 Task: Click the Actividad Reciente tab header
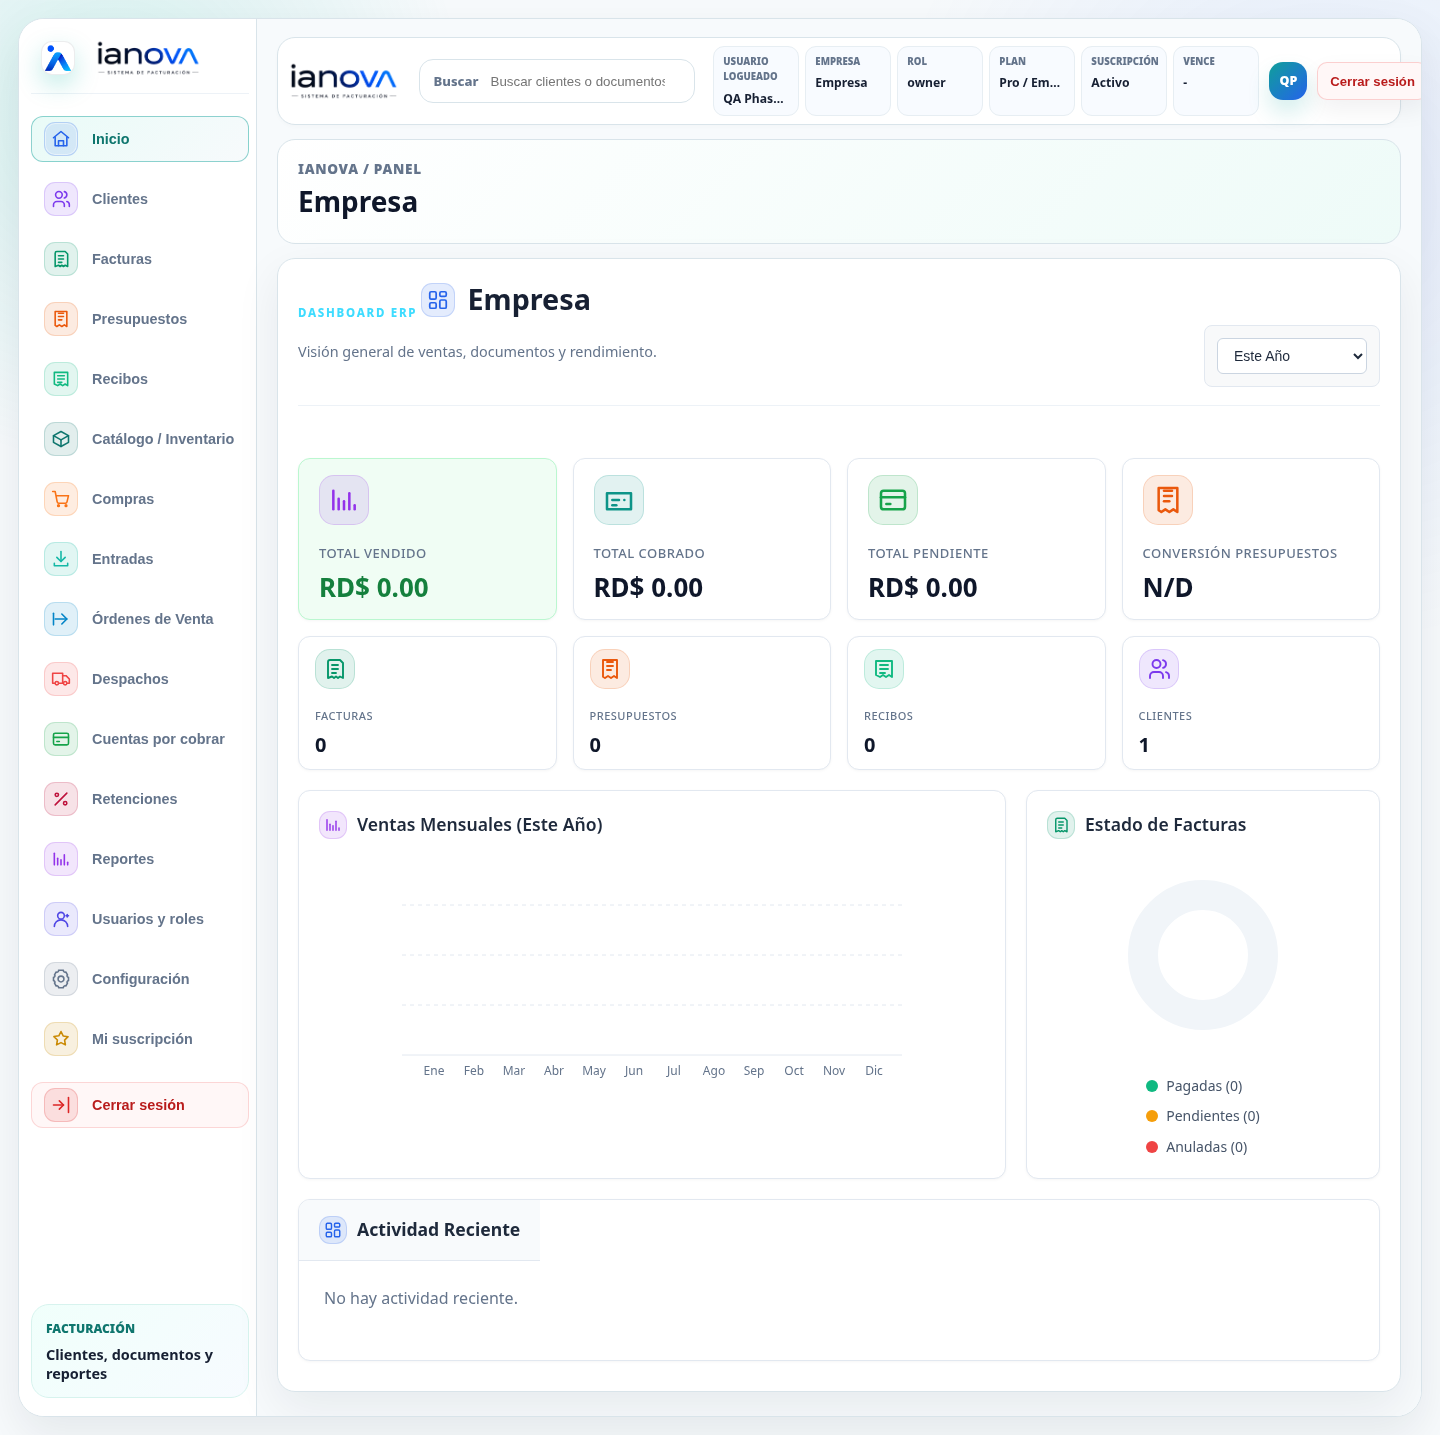419,1230
